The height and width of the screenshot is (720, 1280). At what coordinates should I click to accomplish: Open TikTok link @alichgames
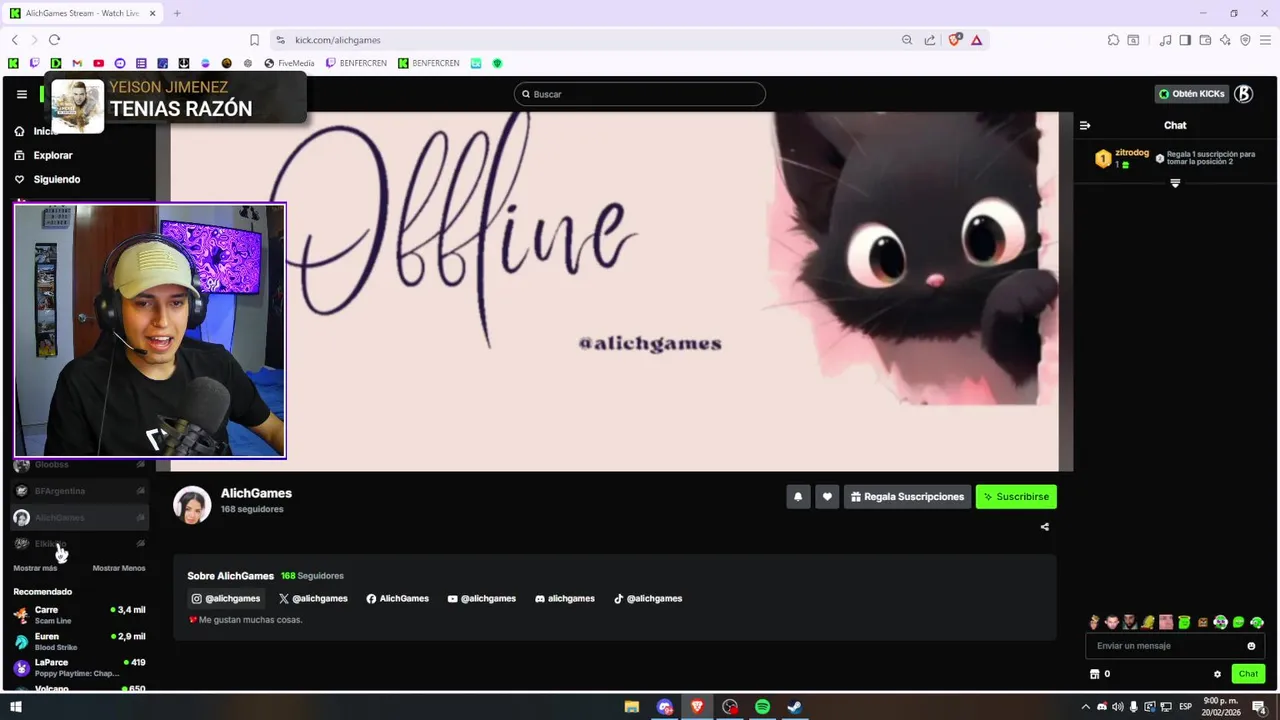click(648, 599)
